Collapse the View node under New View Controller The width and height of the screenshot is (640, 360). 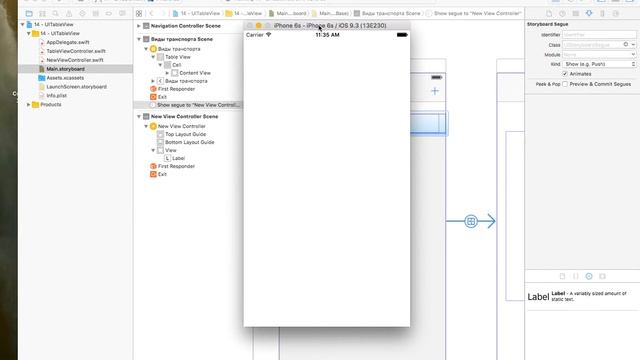pyautogui.click(x=153, y=150)
